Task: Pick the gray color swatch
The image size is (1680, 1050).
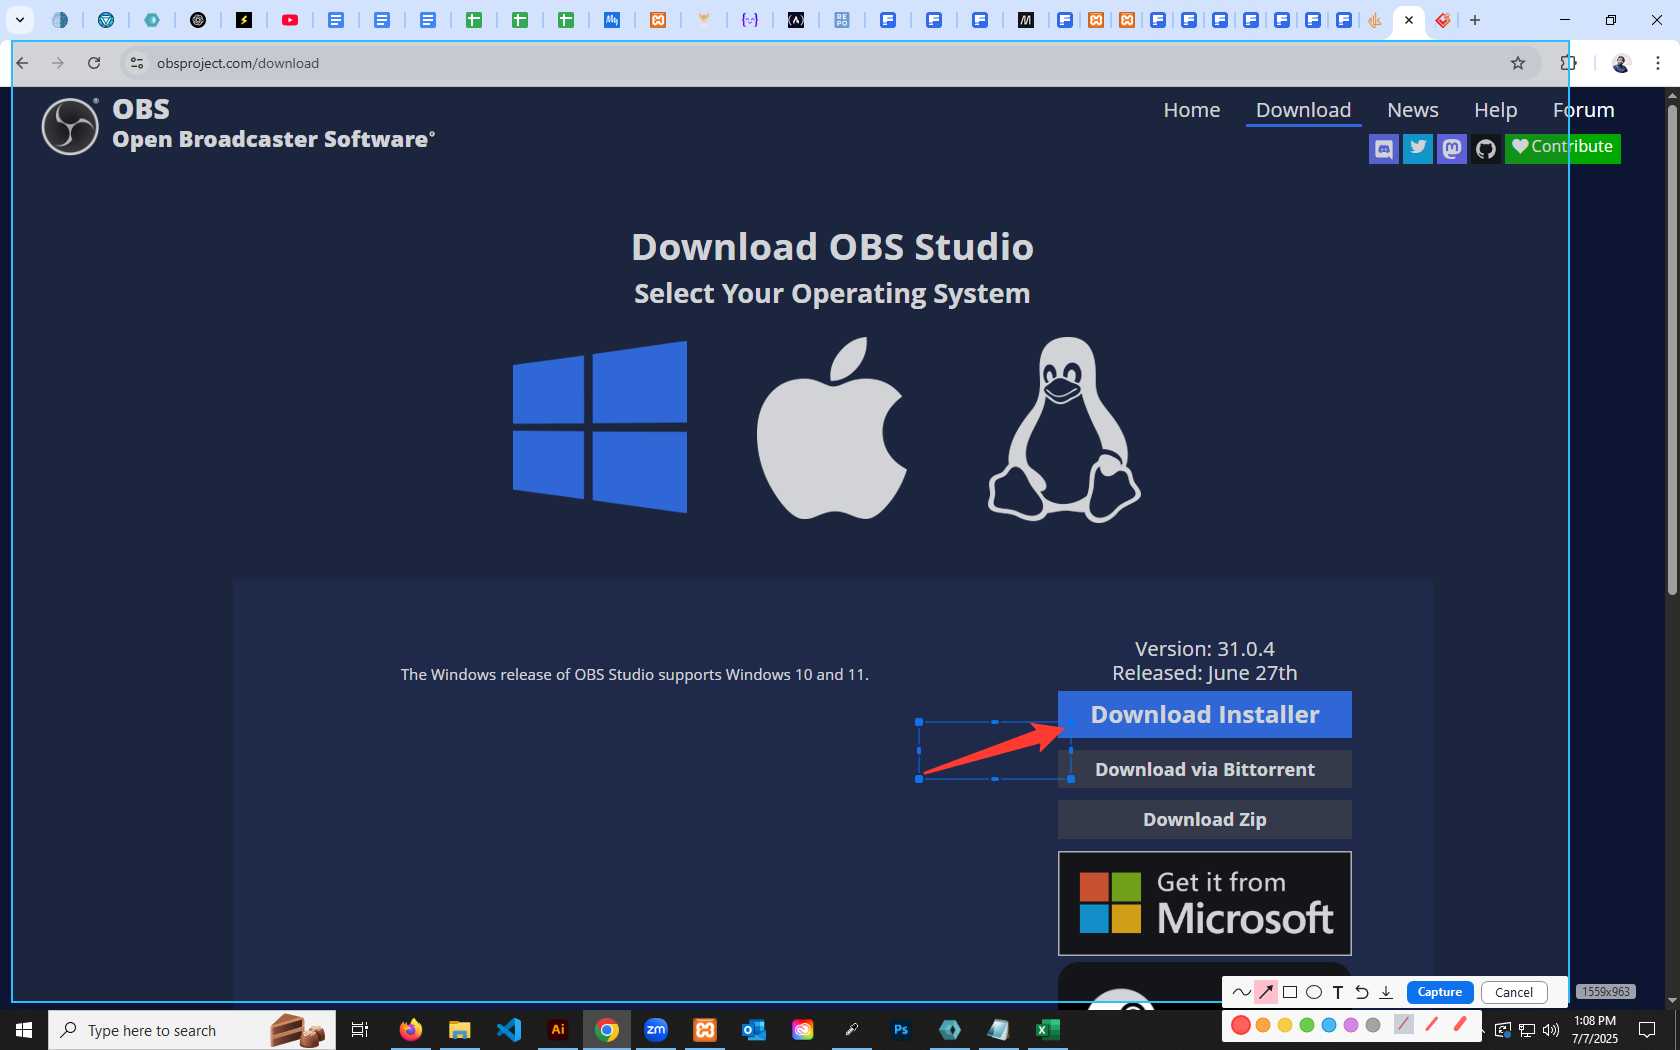Action: click(x=1373, y=1025)
